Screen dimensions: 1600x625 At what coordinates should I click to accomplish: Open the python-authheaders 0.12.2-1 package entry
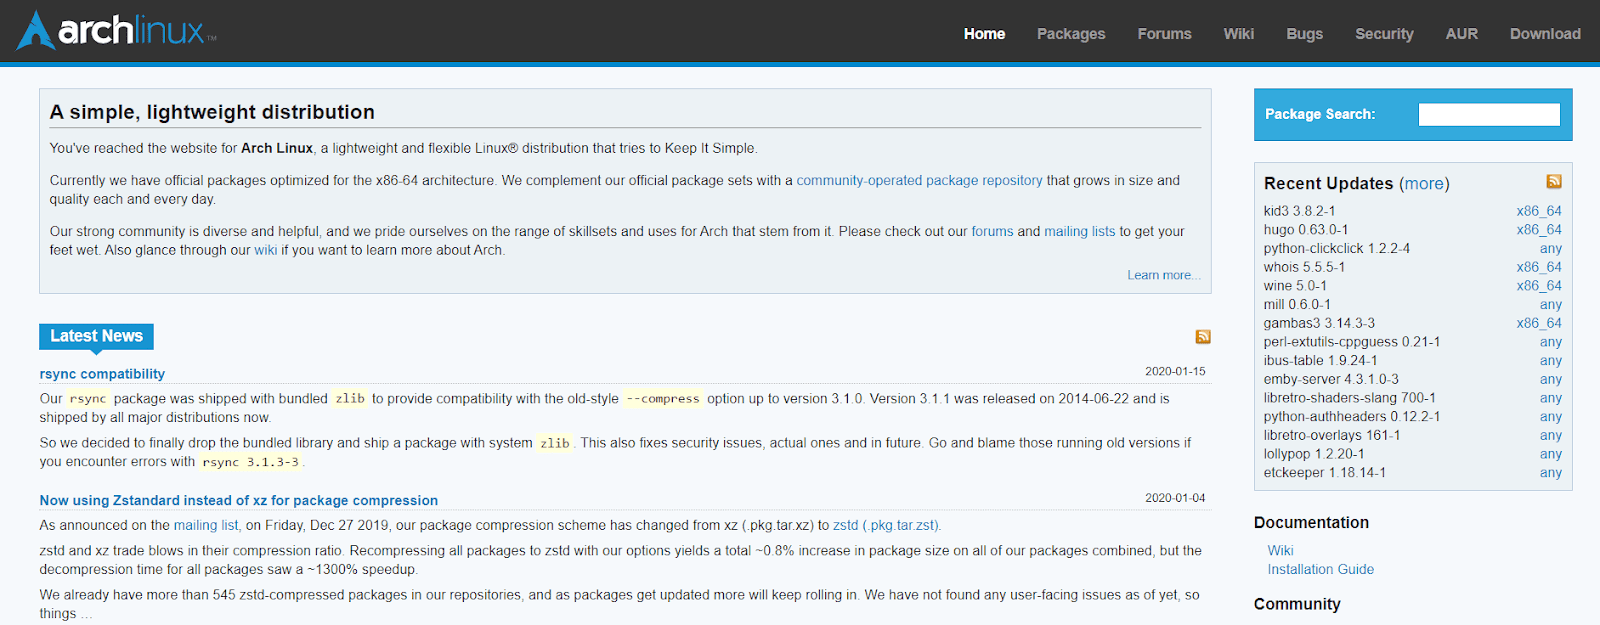point(1352,417)
